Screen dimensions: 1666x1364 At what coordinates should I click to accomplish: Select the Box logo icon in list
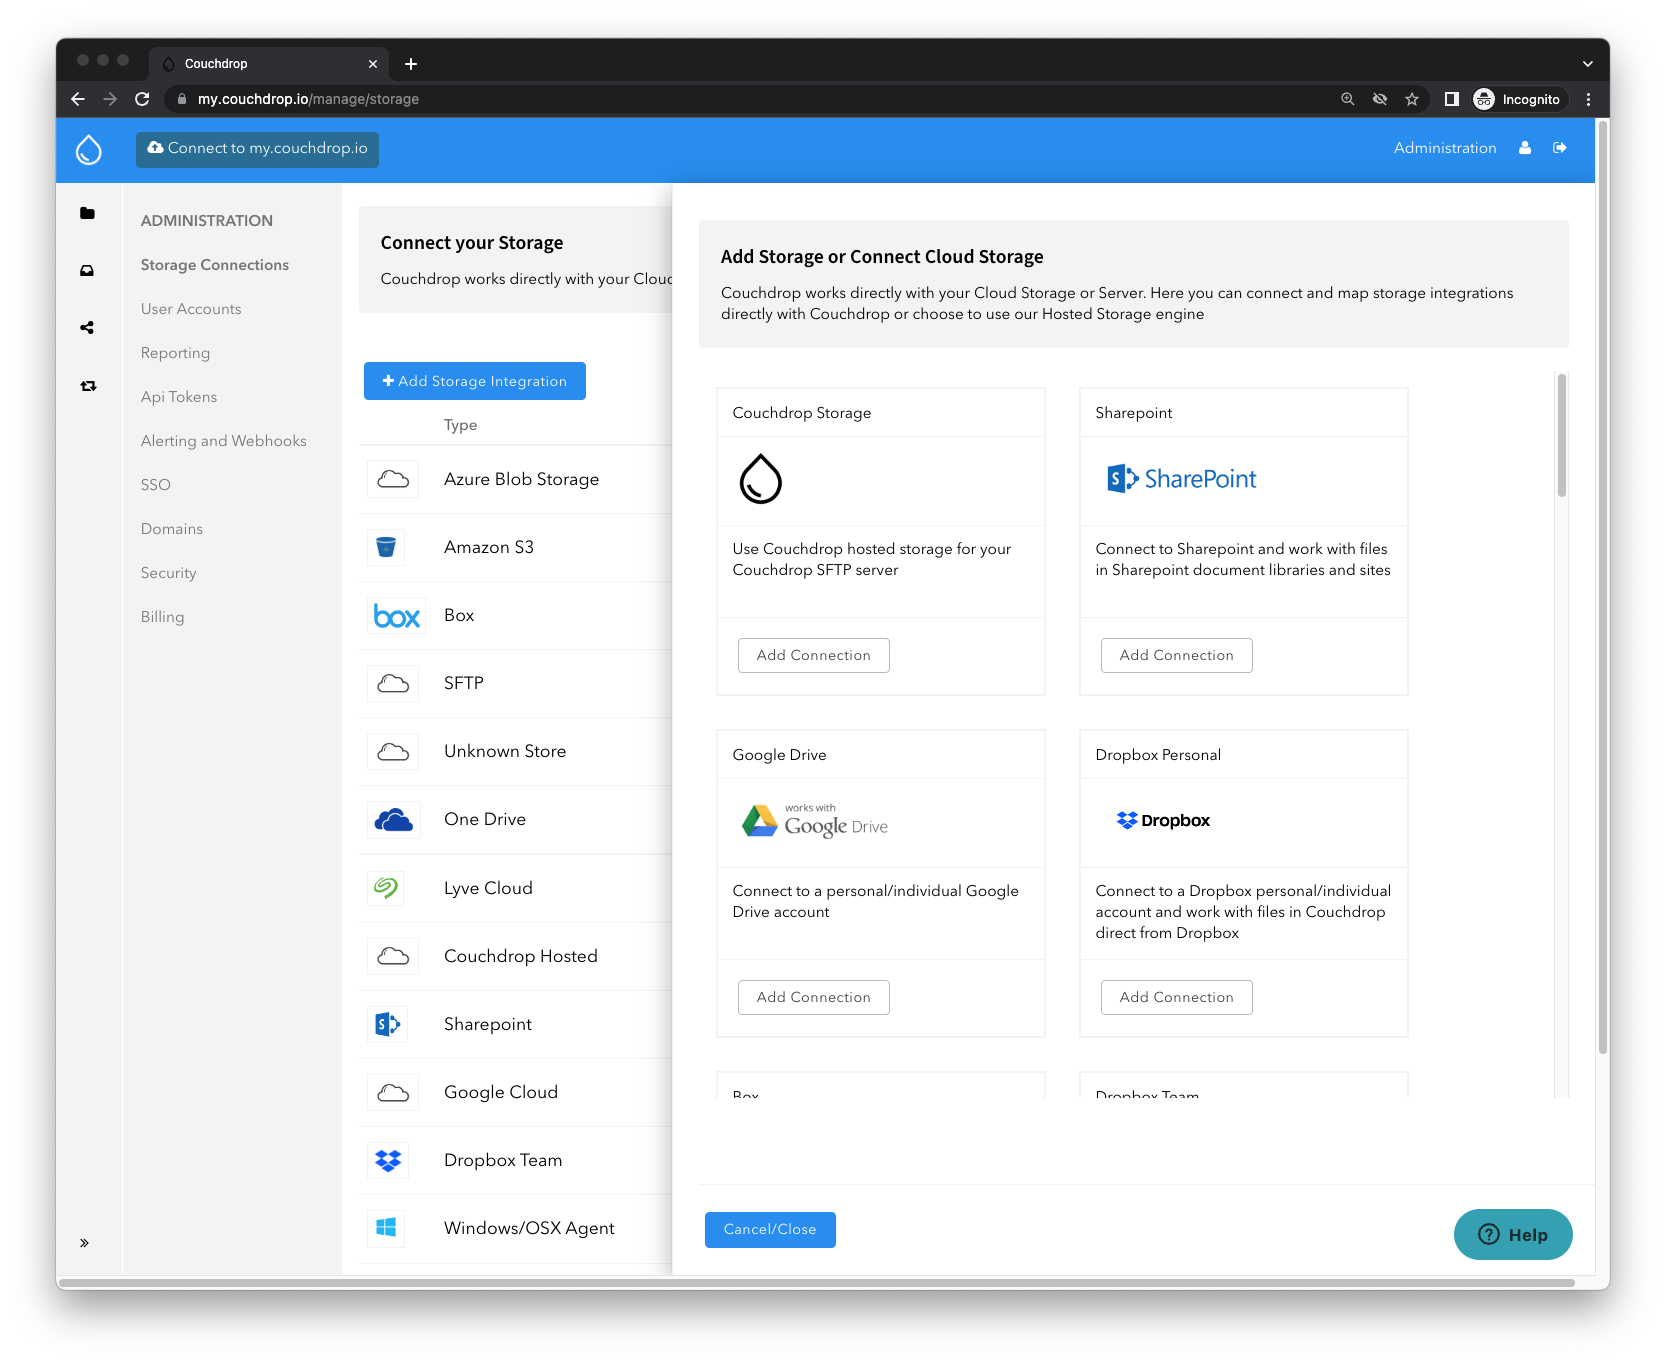pyautogui.click(x=397, y=616)
